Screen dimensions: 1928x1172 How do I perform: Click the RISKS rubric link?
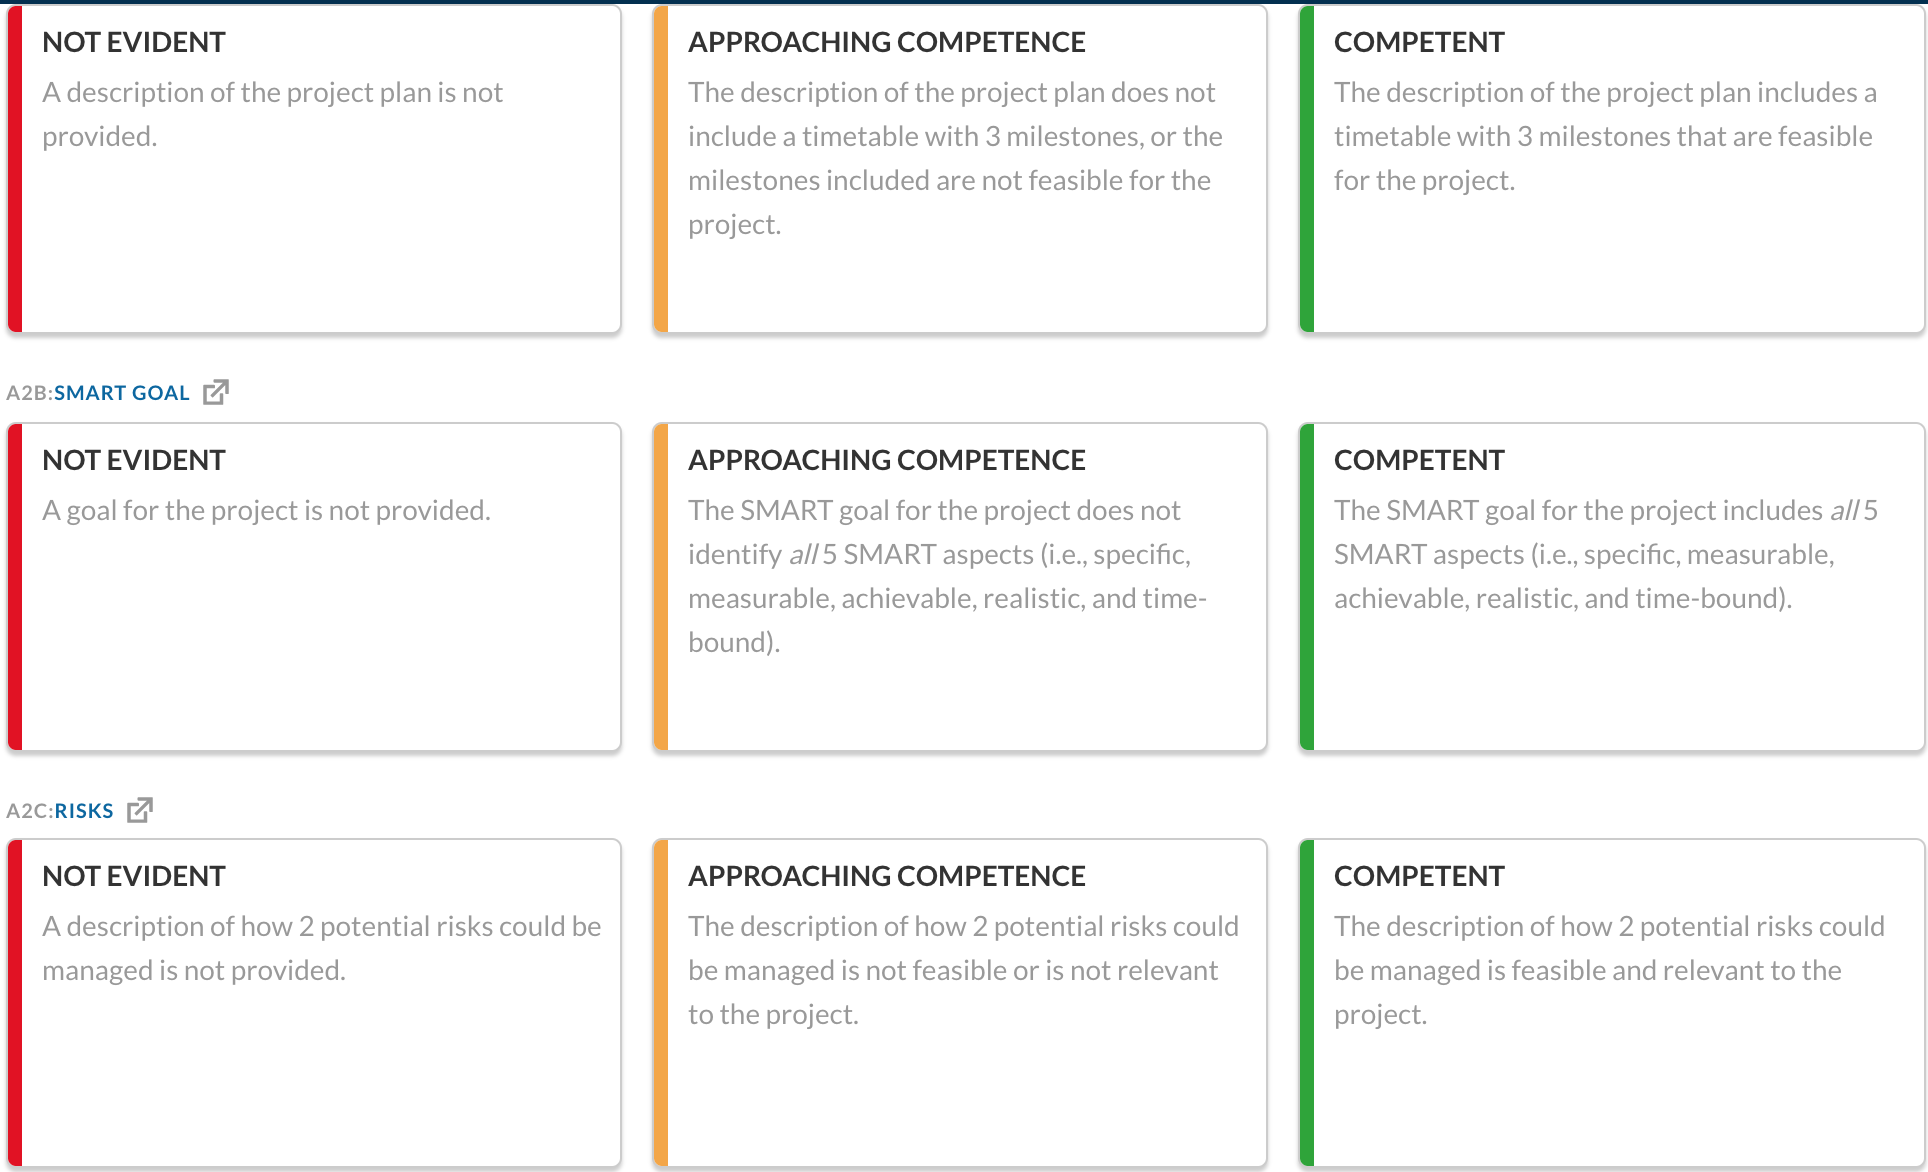[84, 811]
